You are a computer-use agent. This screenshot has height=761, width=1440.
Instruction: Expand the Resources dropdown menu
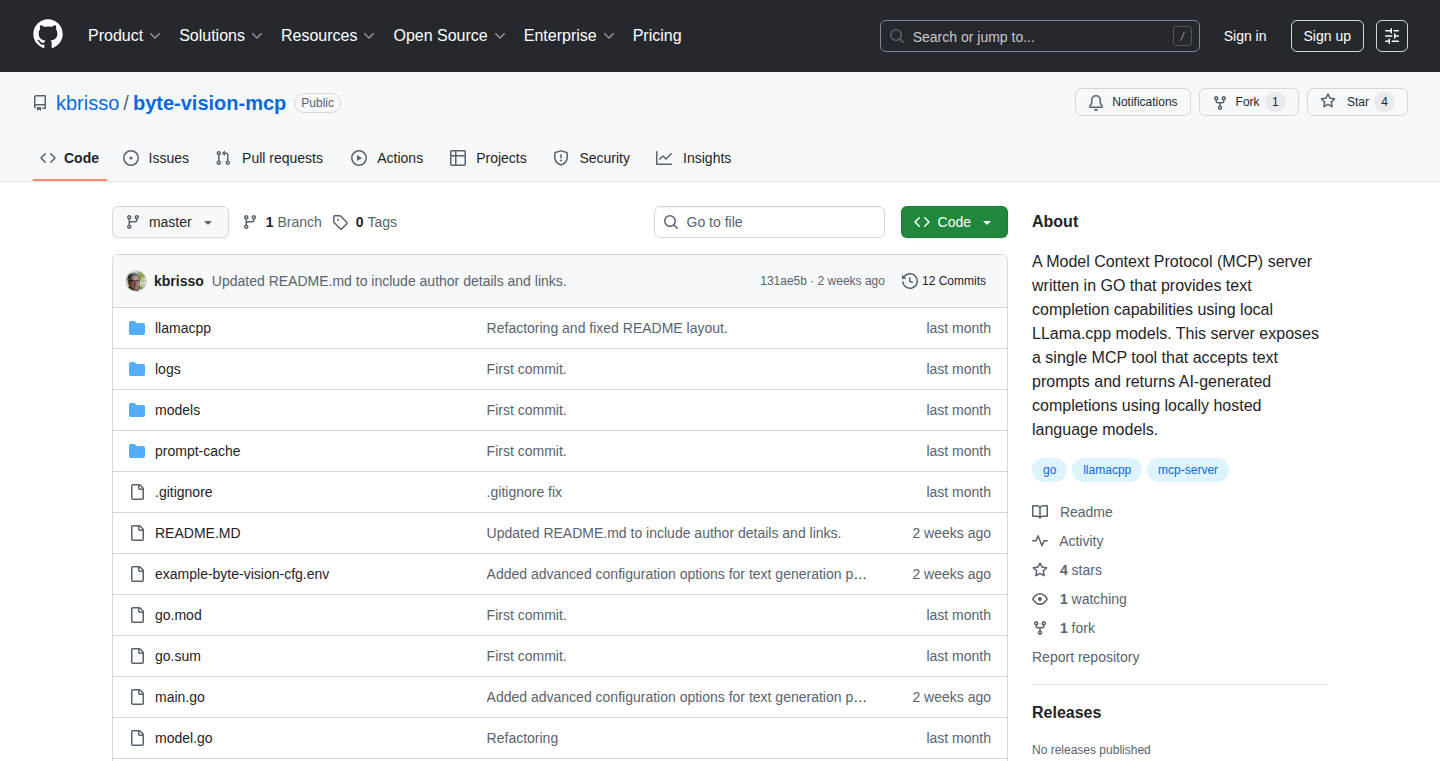[328, 35]
